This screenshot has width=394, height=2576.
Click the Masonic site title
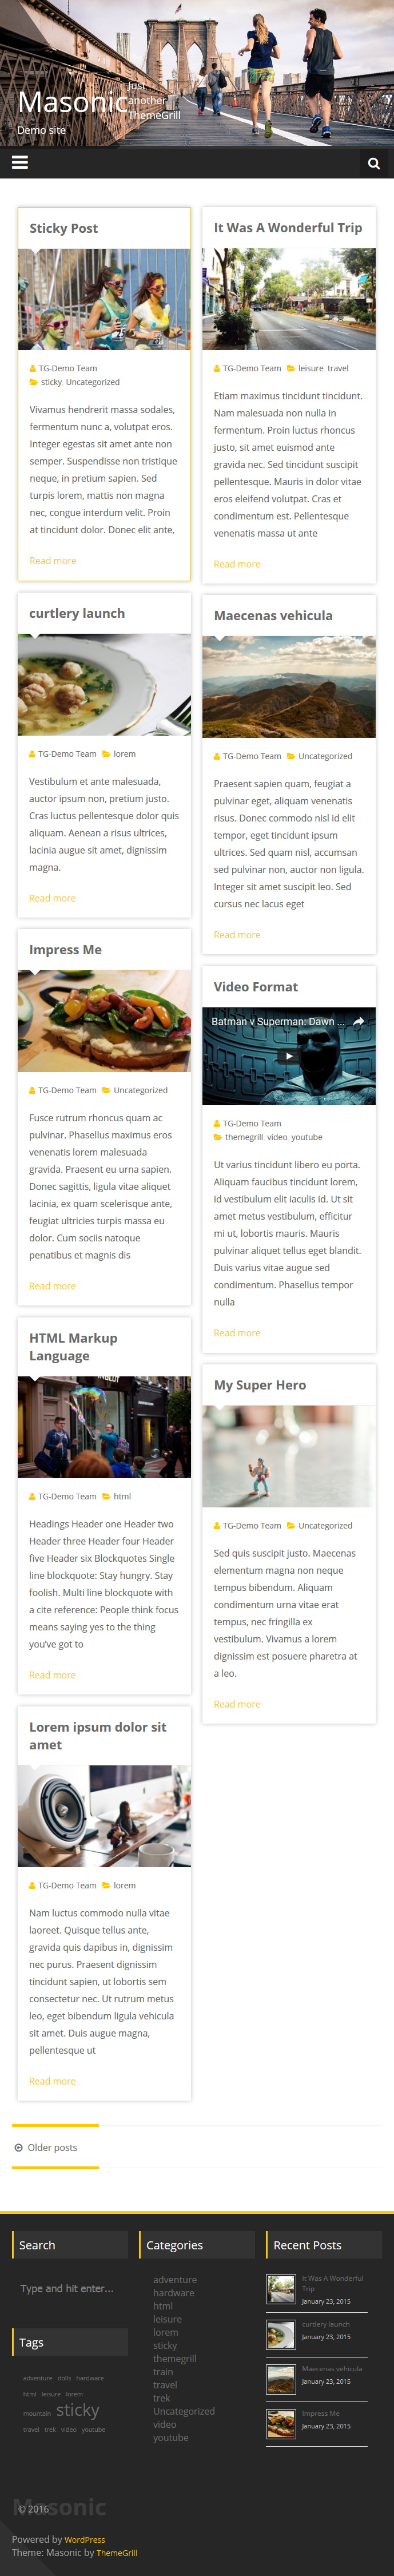72,102
